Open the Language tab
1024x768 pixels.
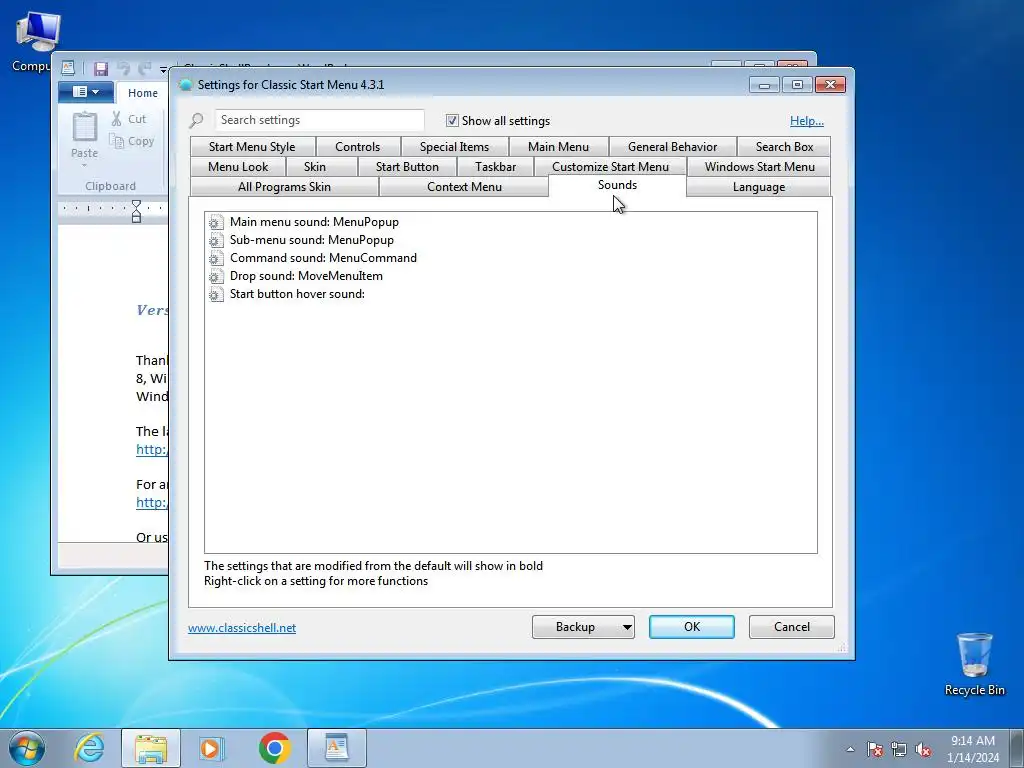coord(759,187)
